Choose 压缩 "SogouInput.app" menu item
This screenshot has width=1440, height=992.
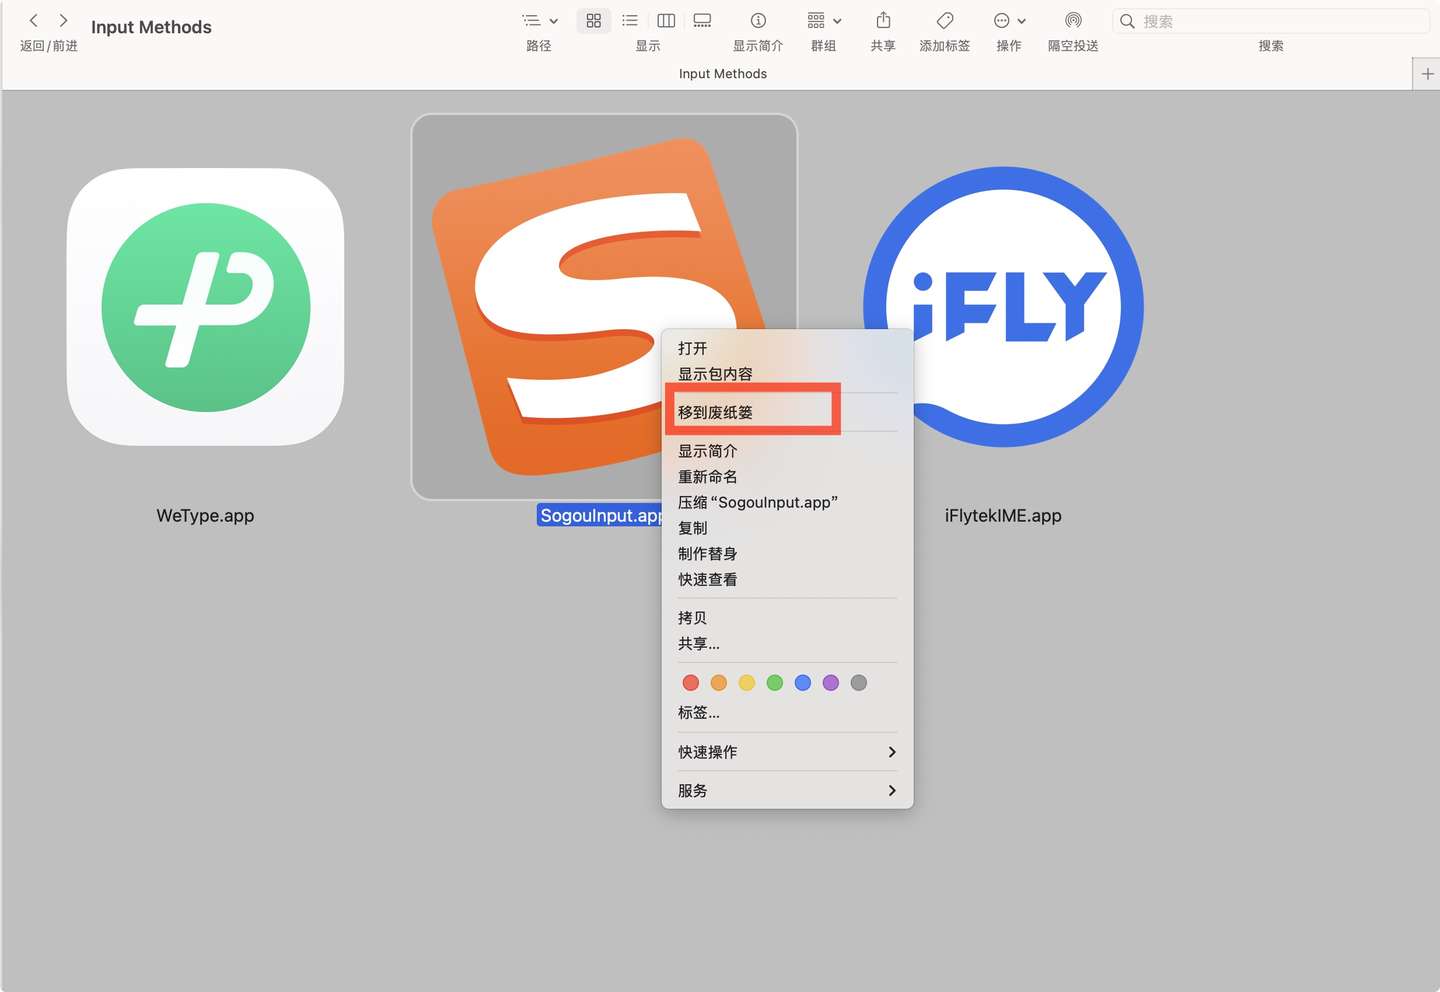[787, 502]
